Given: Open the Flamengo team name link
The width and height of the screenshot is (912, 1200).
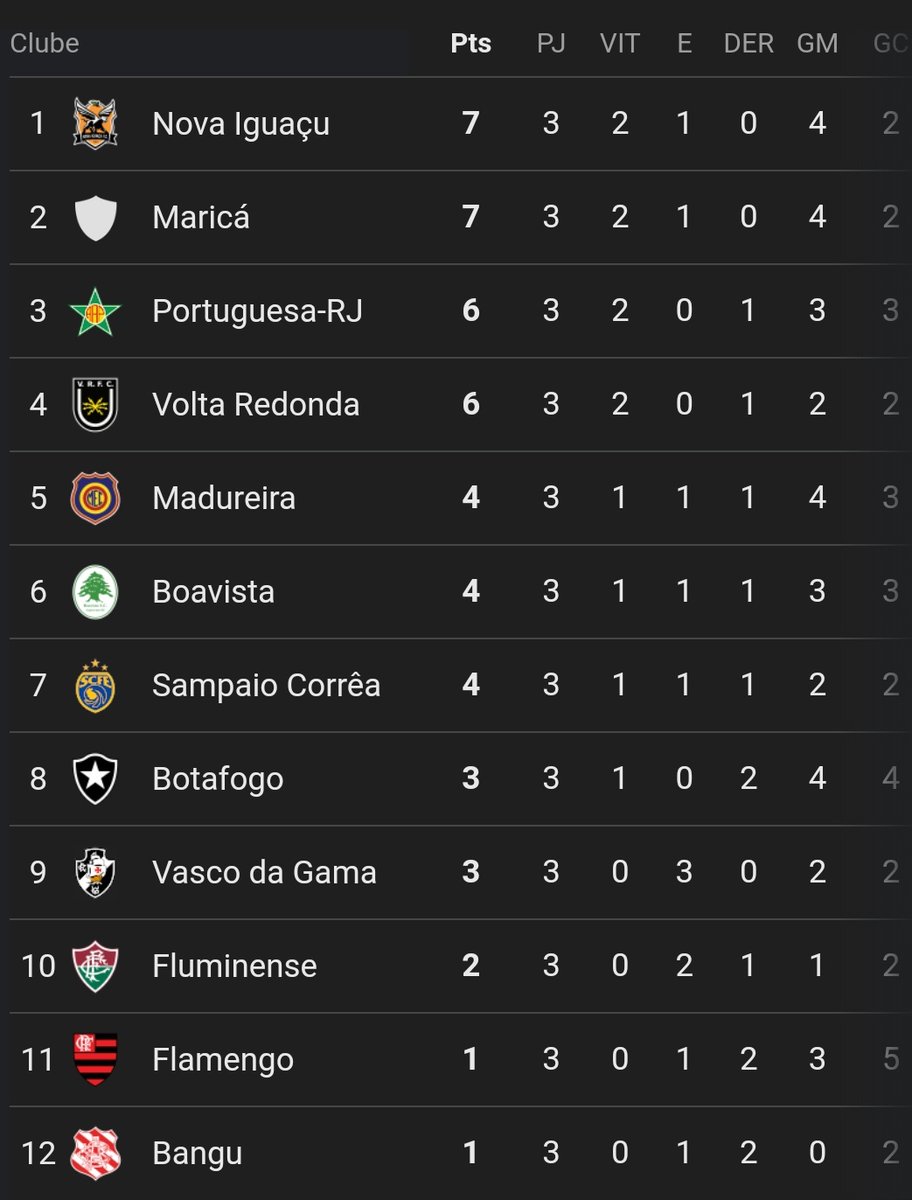Looking at the screenshot, I should [223, 1060].
